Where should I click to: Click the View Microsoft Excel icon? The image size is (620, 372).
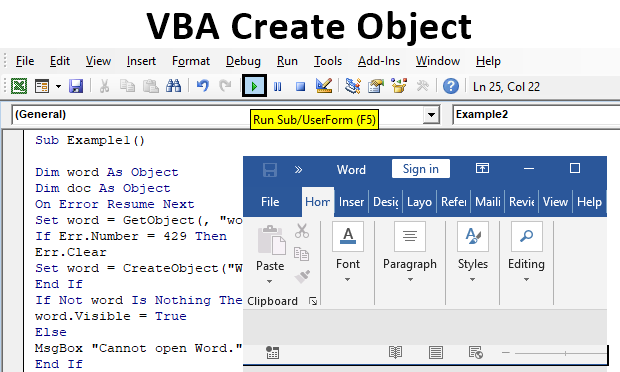click(19, 86)
